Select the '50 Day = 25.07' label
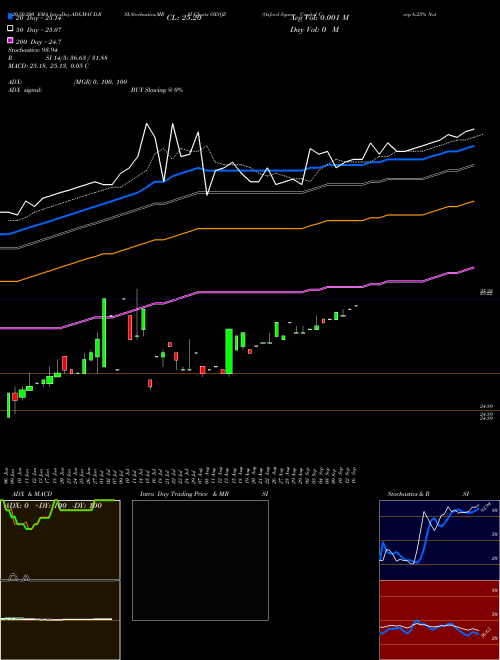The width and height of the screenshot is (500, 660). [x=38, y=30]
